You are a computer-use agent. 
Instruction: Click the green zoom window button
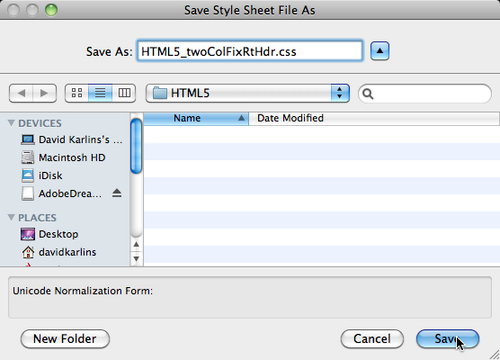point(51,10)
